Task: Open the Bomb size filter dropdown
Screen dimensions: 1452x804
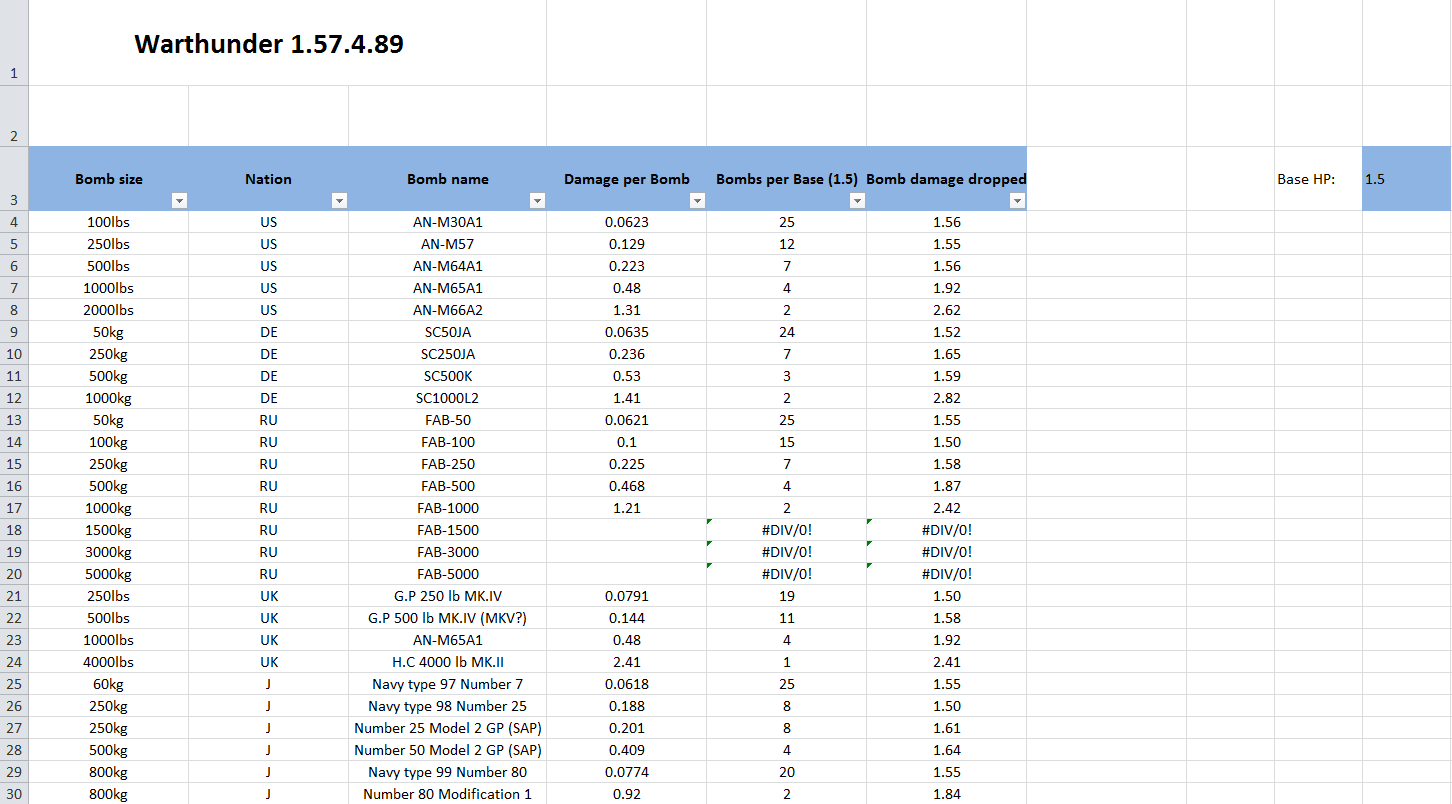Action: (179, 201)
